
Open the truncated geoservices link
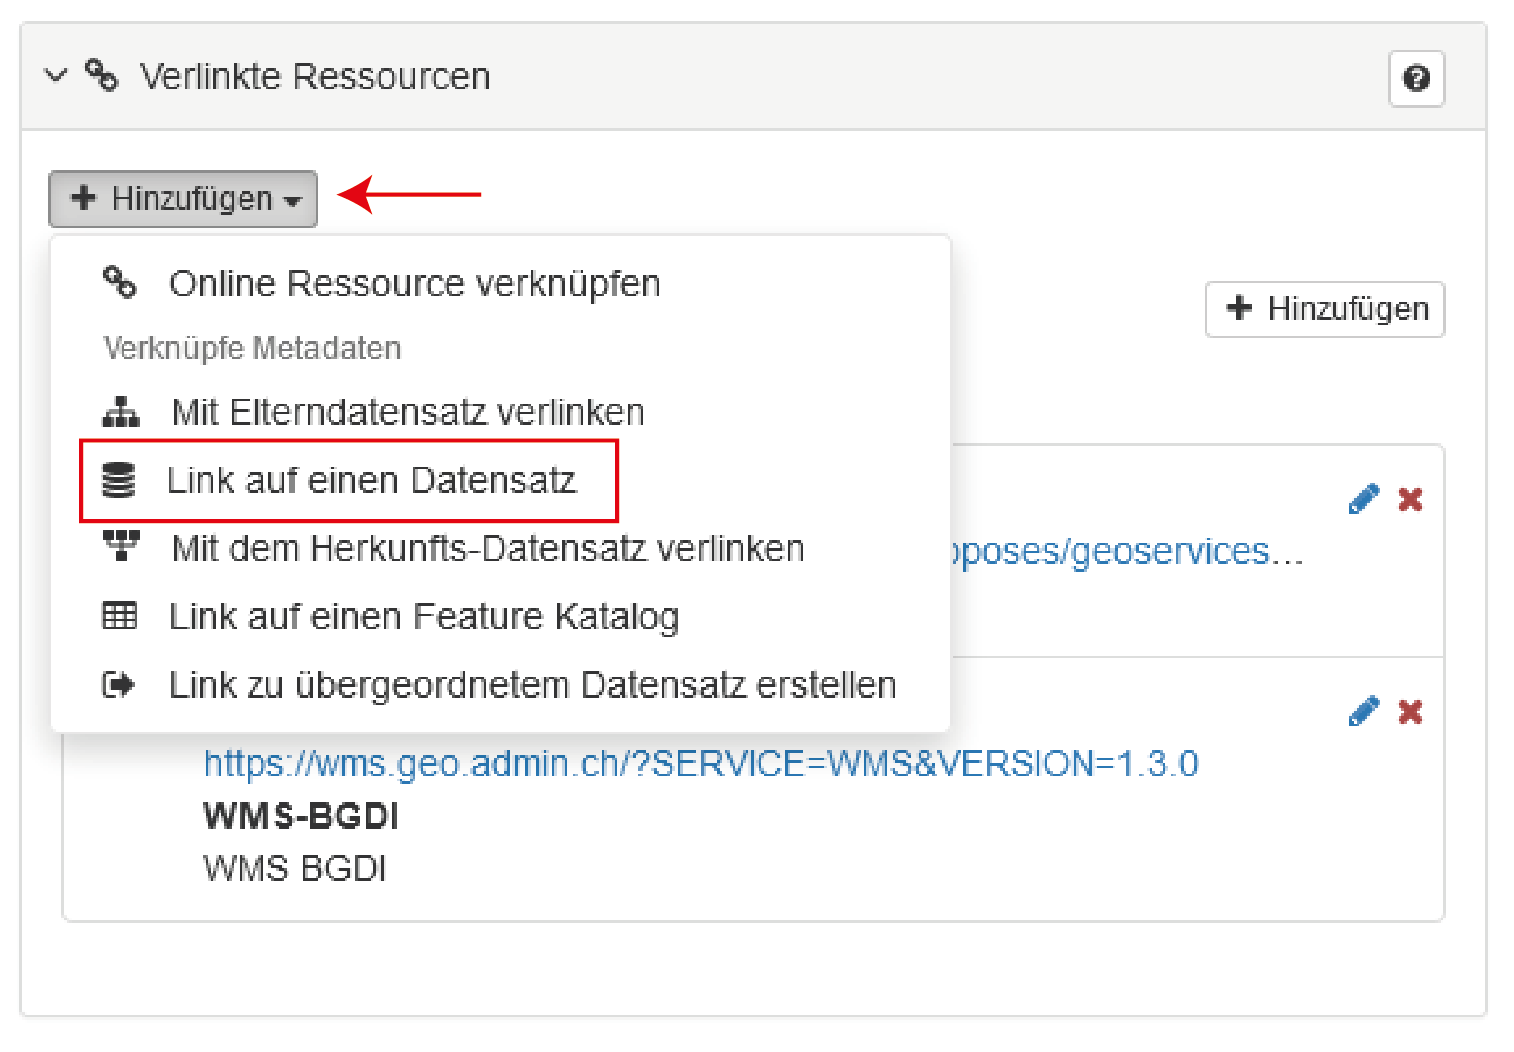pyautogui.click(x=1125, y=552)
